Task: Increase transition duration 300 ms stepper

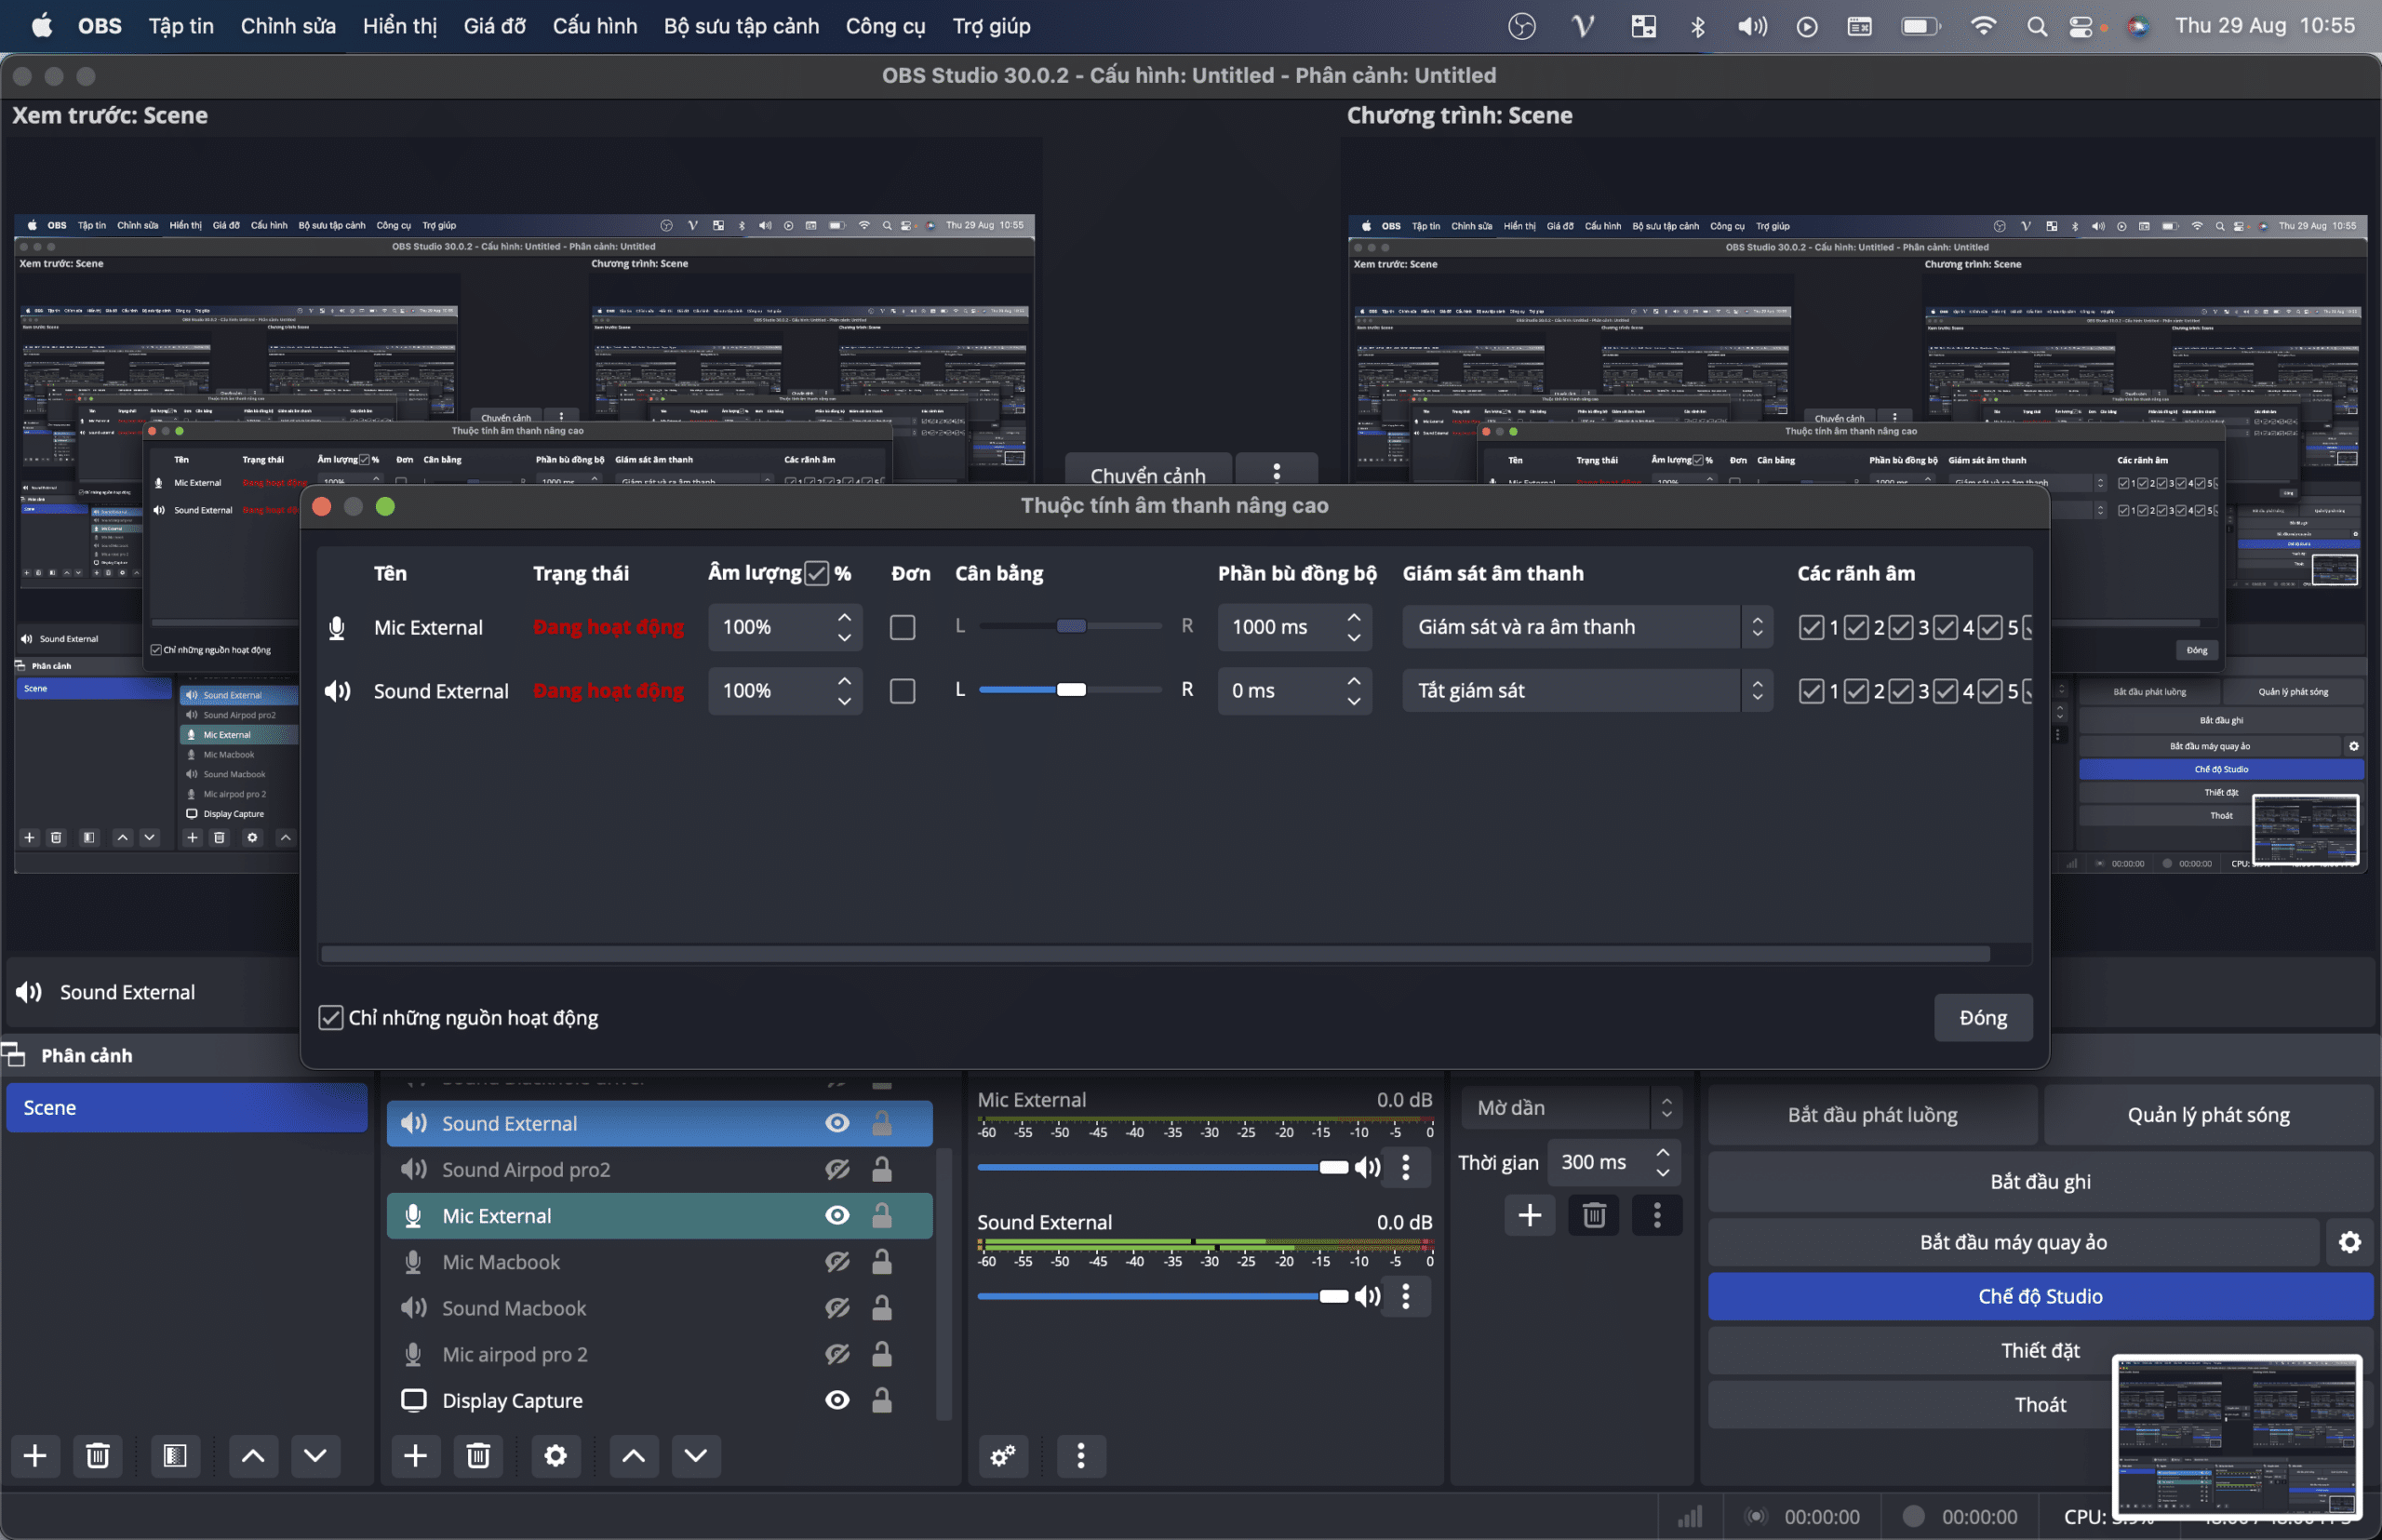Action: (x=1663, y=1152)
